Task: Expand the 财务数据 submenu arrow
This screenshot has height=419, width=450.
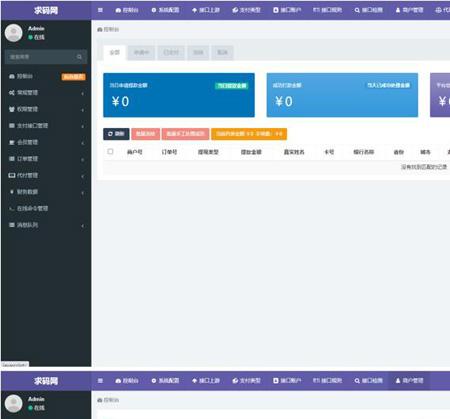Action: 82,193
